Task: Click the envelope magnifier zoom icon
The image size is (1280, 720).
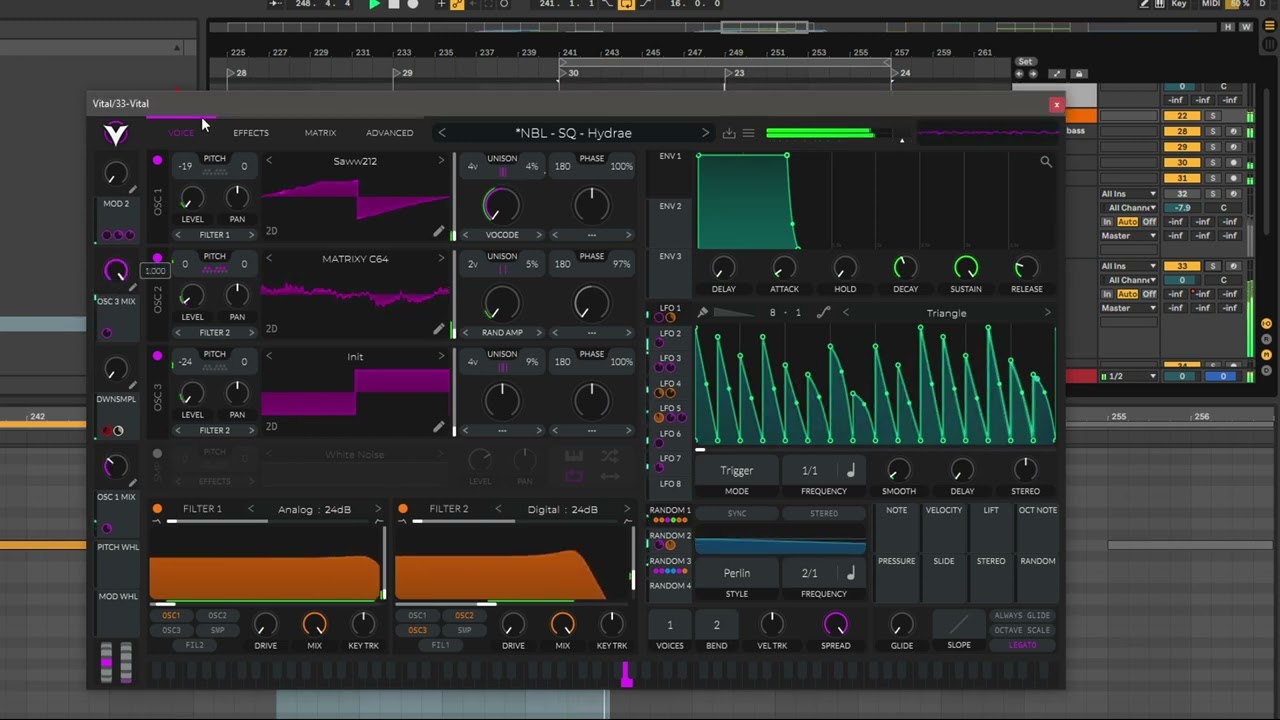Action: pos(1046,161)
